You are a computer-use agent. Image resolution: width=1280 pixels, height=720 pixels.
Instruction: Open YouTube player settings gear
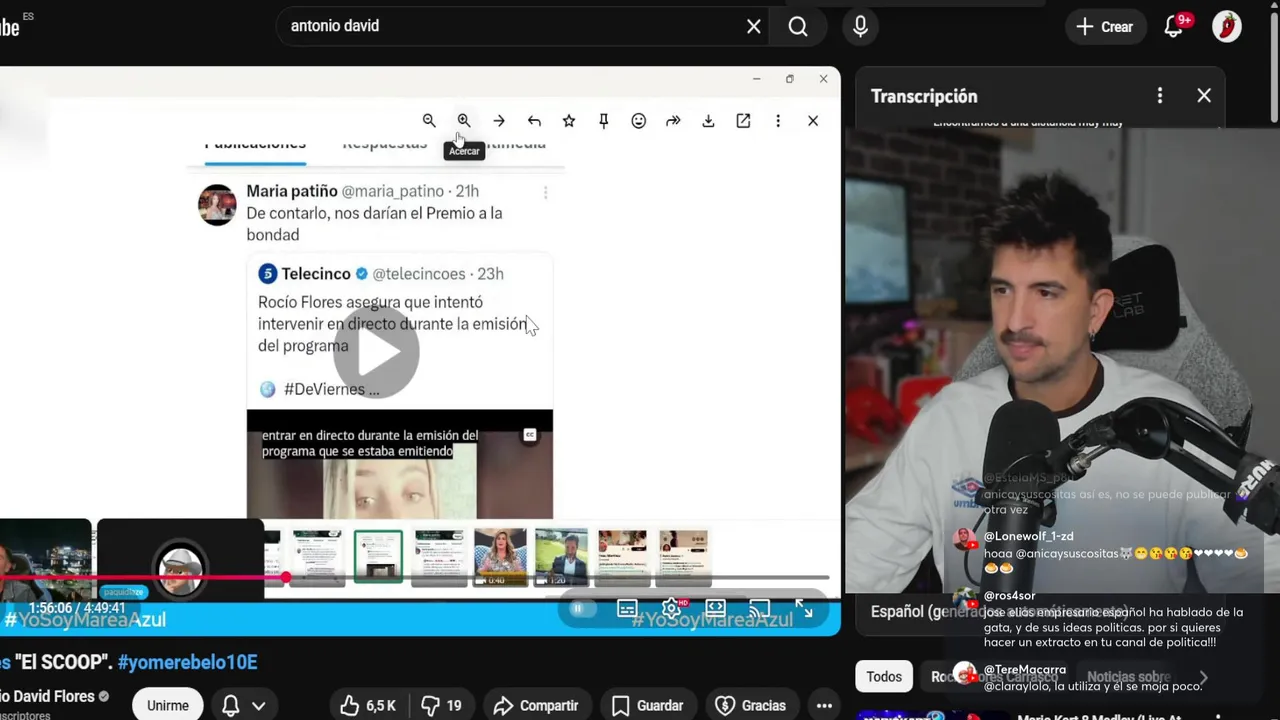coord(671,608)
